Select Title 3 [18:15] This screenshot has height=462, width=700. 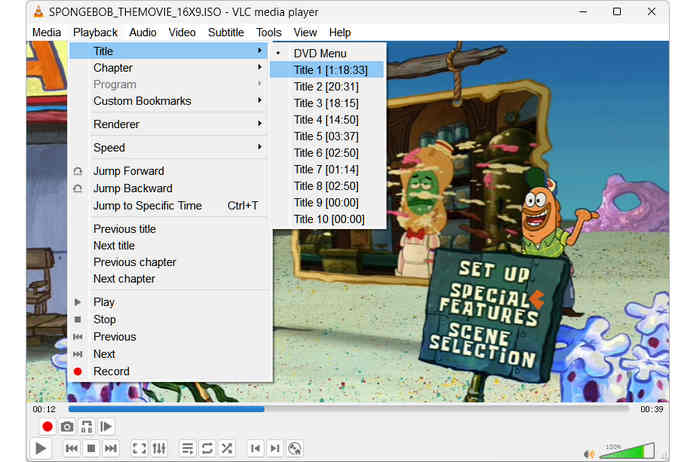(x=328, y=103)
